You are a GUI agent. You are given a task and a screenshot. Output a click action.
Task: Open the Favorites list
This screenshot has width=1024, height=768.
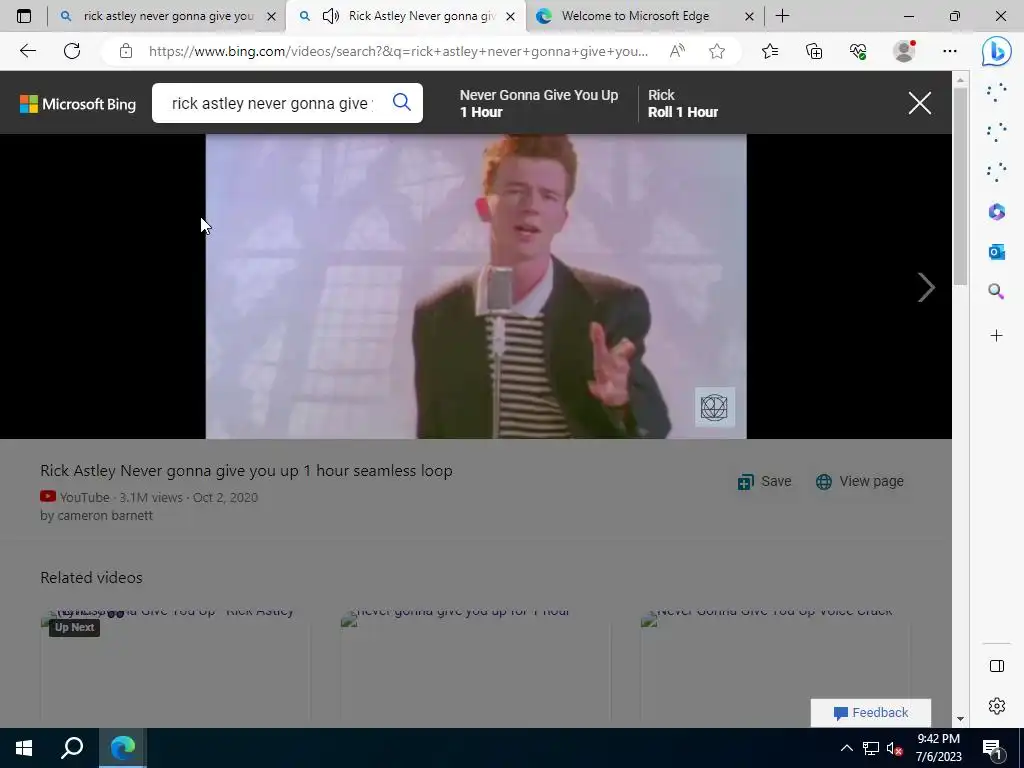pyautogui.click(x=770, y=51)
